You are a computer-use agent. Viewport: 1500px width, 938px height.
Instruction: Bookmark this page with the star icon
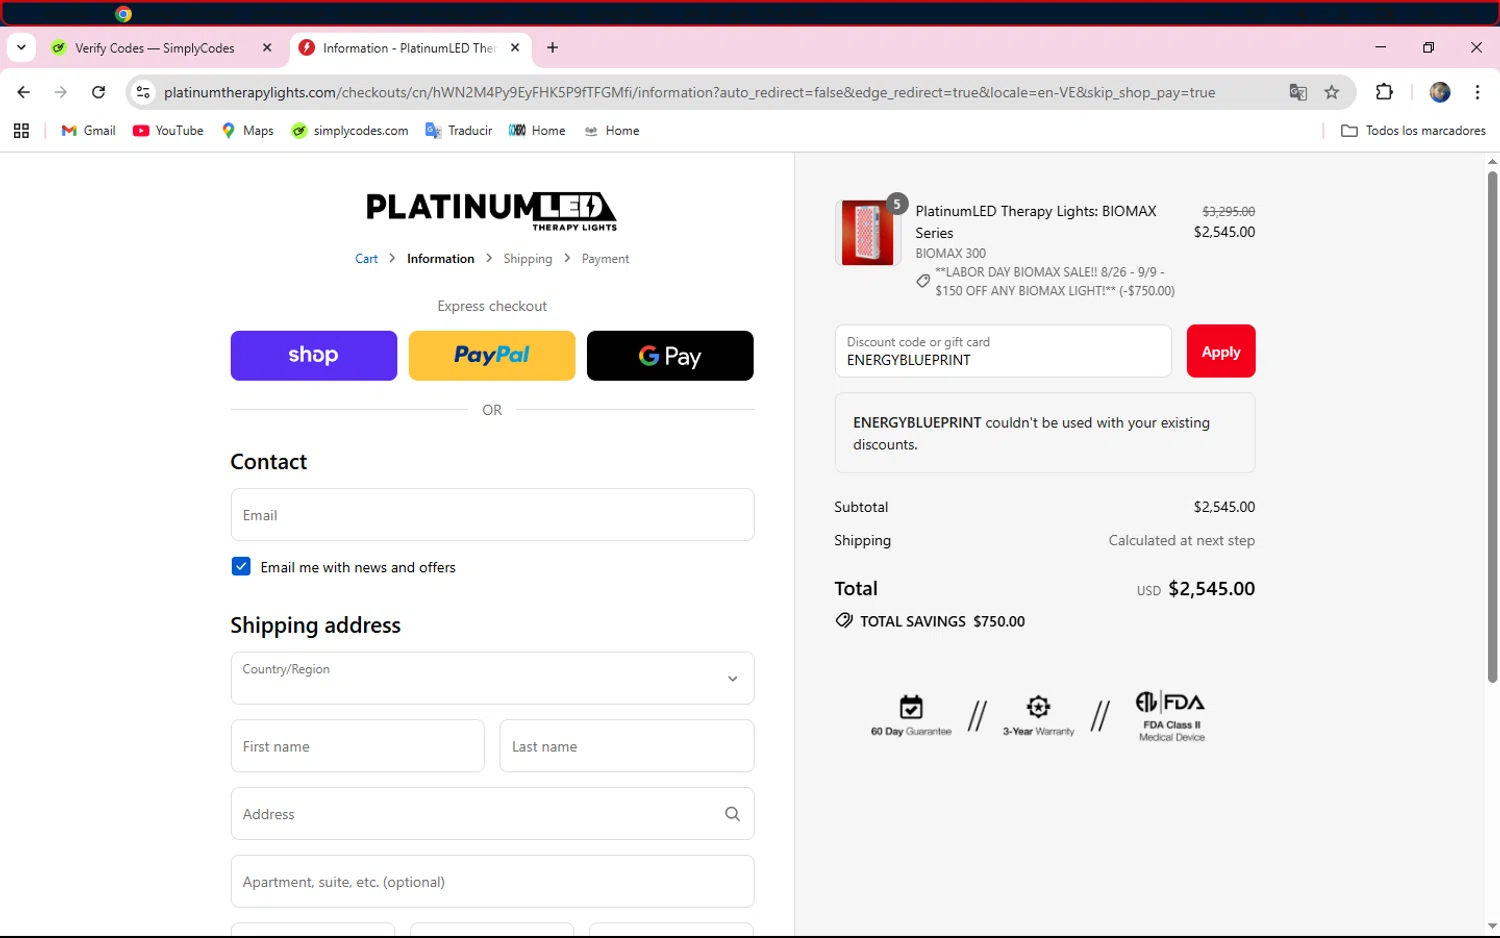(x=1332, y=92)
